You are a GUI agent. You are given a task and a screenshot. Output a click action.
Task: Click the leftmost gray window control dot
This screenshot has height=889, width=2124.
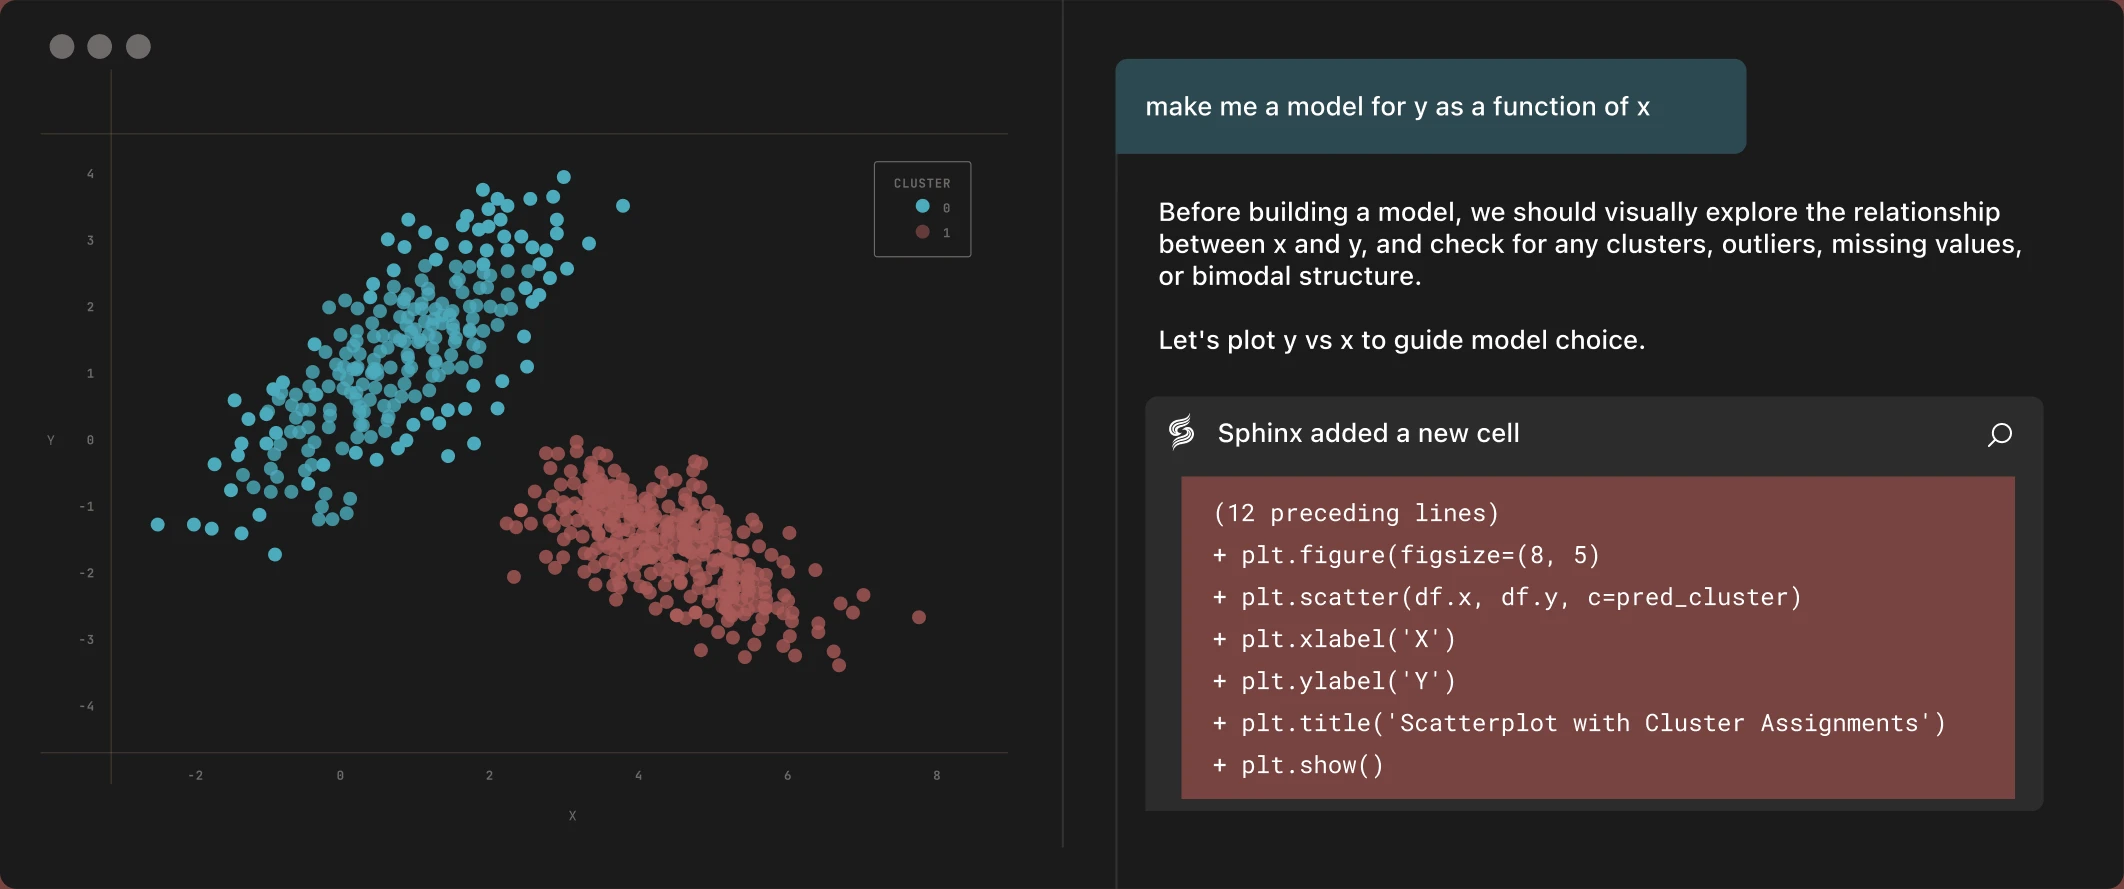click(x=62, y=47)
